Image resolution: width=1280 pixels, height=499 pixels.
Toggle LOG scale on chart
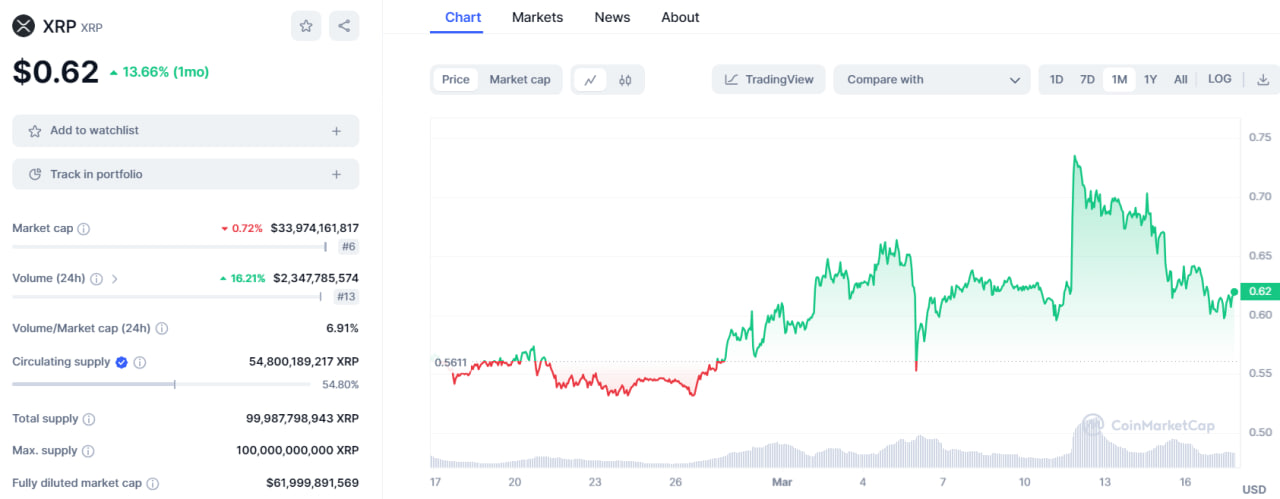pos(1220,79)
